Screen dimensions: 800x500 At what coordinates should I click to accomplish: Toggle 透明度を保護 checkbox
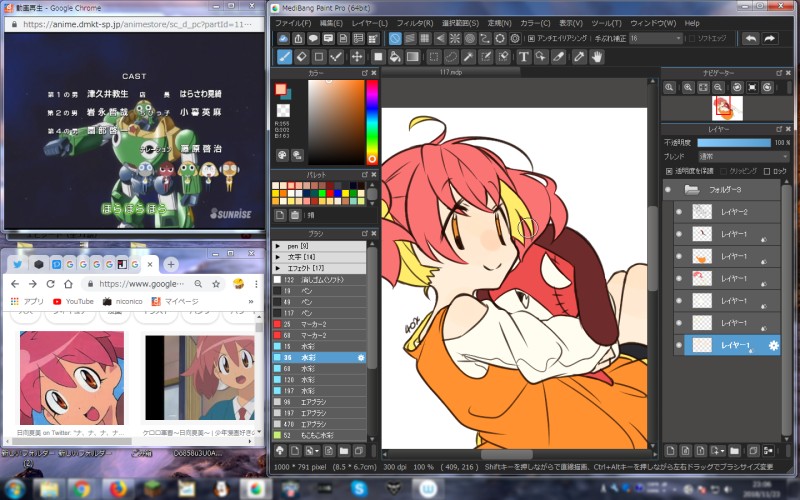(x=669, y=171)
